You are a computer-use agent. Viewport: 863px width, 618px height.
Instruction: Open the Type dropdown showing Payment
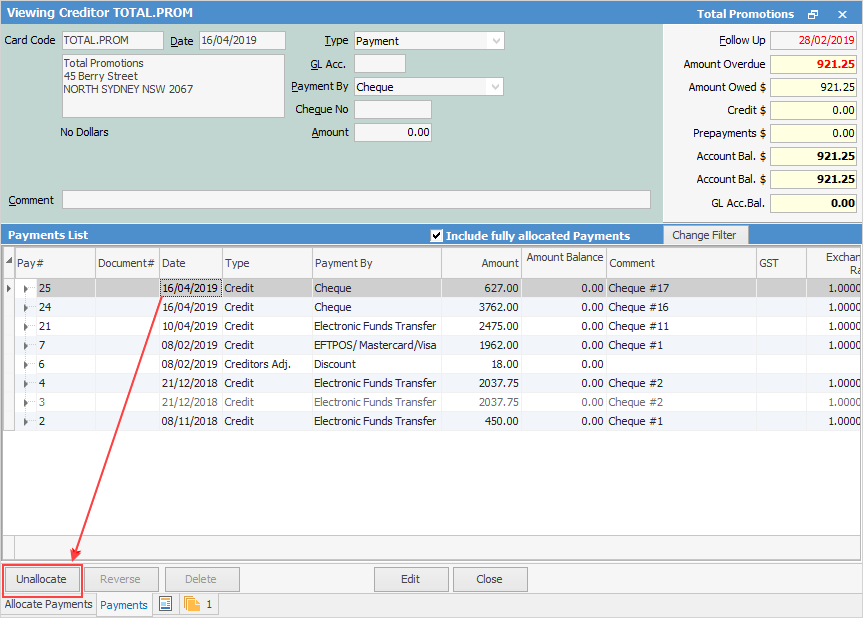pos(495,41)
